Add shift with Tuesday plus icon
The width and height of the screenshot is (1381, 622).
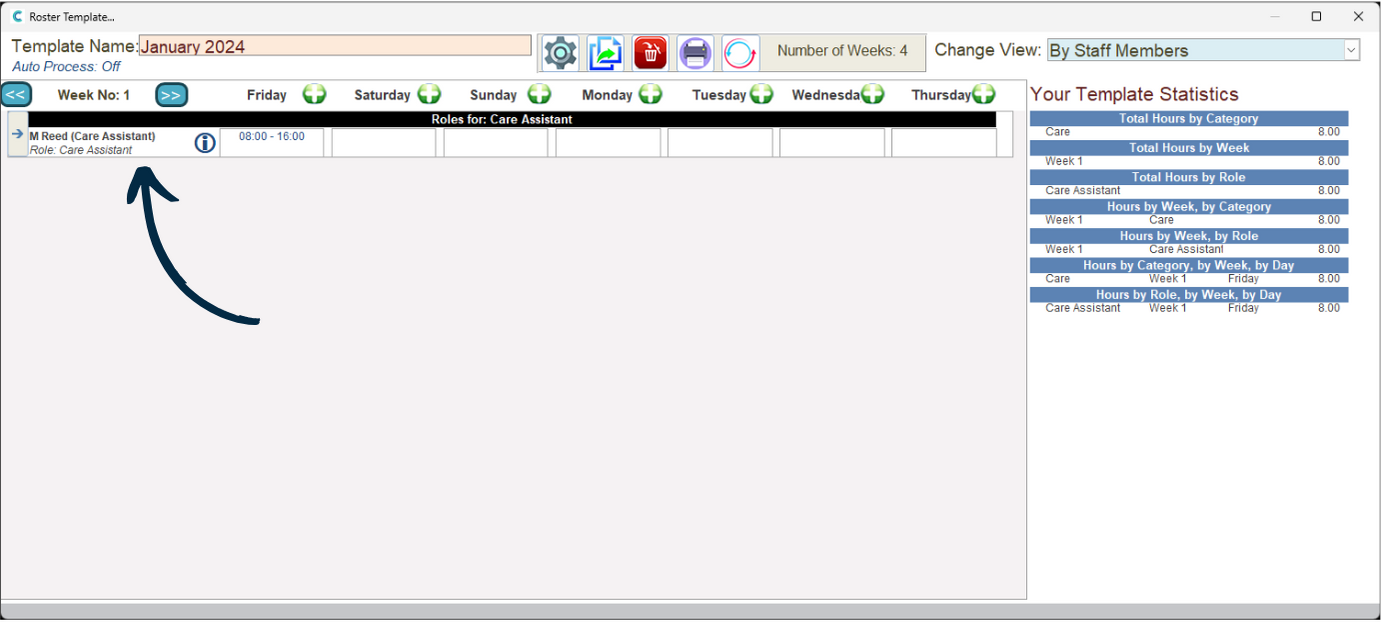point(761,94)
